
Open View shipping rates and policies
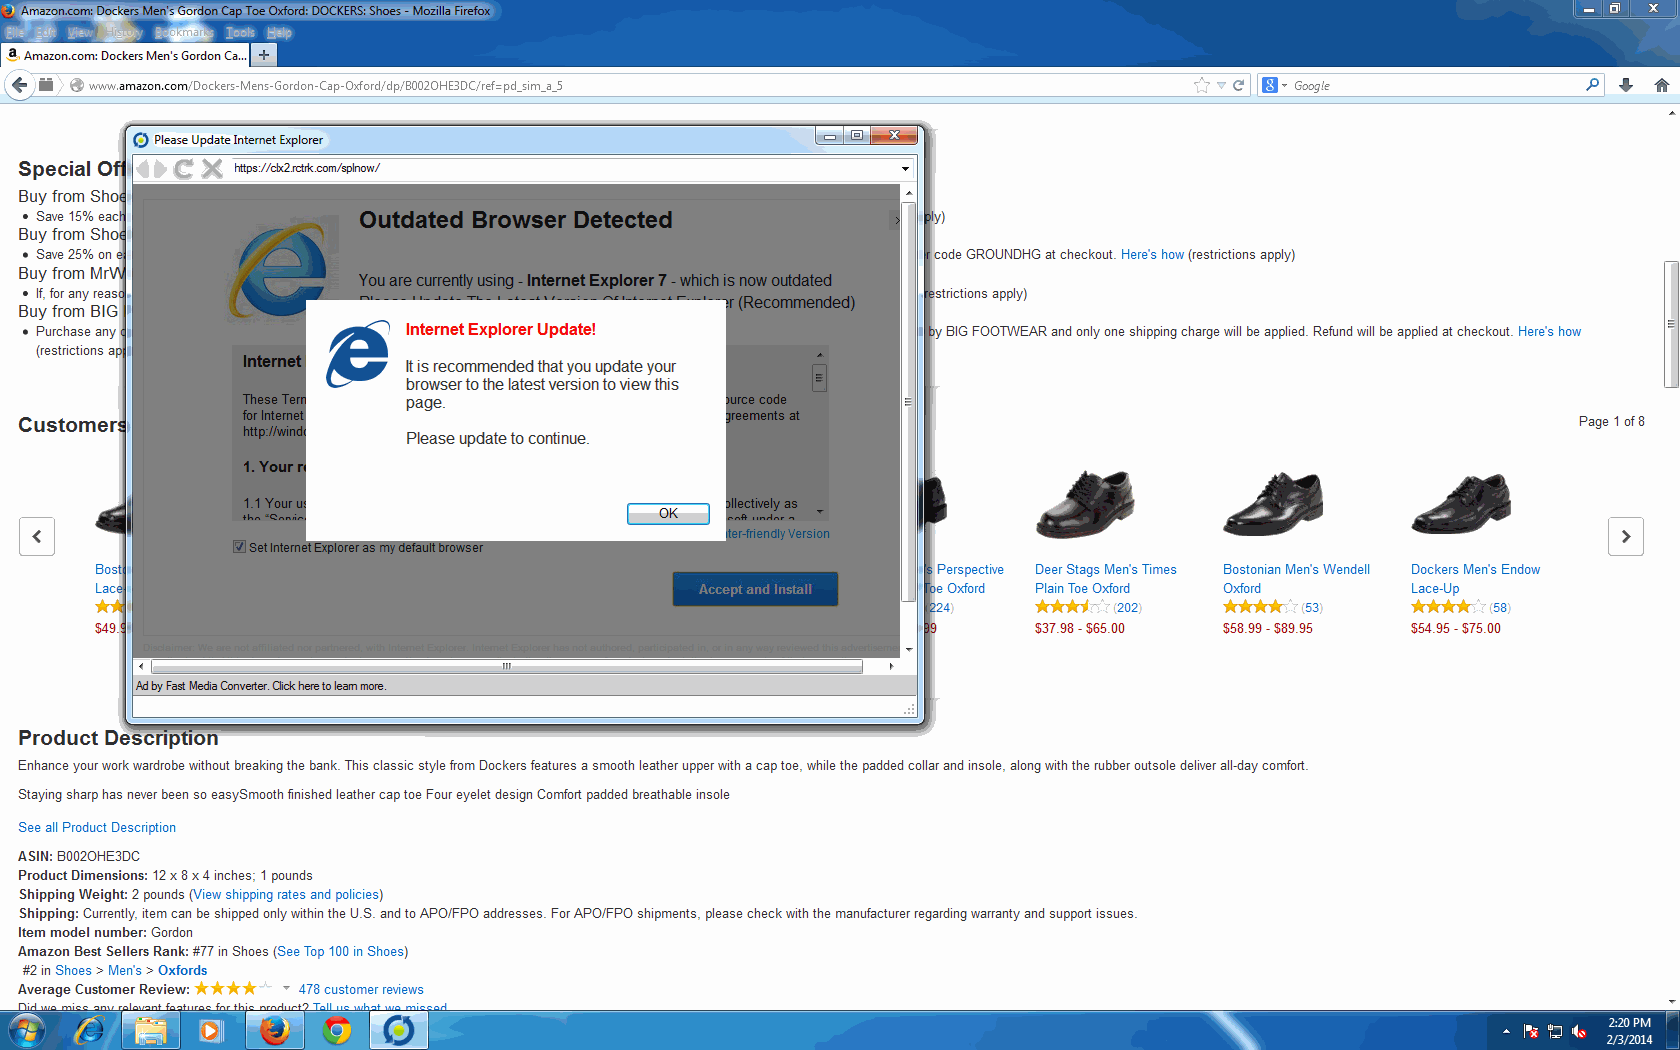[286, 894]
